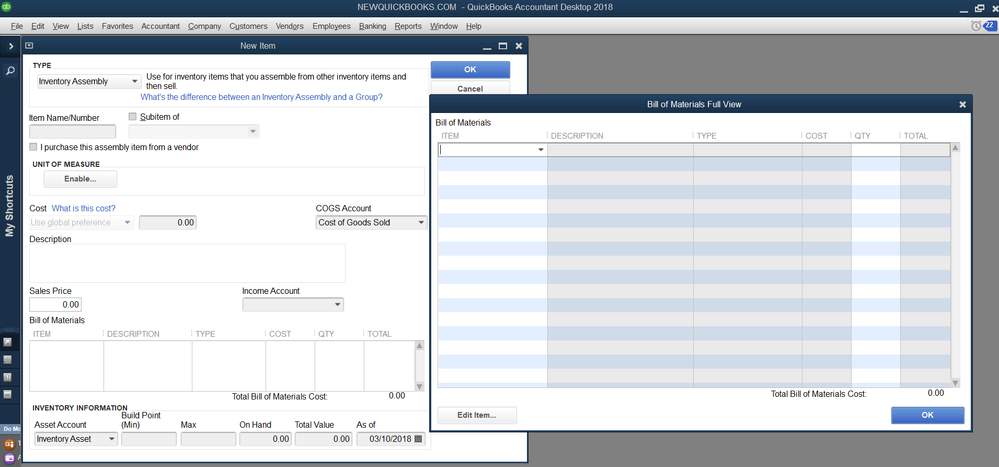The height and width of the screenshot is (467, 999).
Task: Click the orange Do More icon at sidebar bottom
Action: point(9,444)
